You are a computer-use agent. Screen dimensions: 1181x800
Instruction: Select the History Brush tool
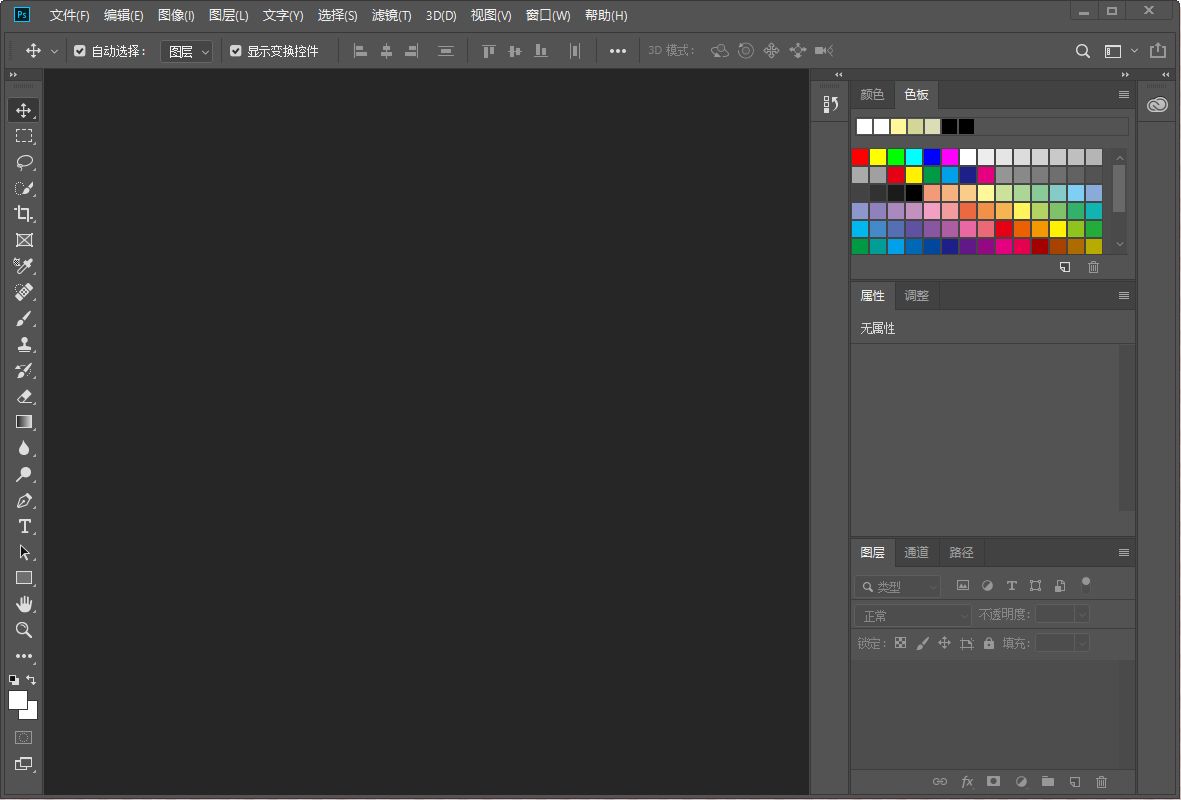pos(24,370)
